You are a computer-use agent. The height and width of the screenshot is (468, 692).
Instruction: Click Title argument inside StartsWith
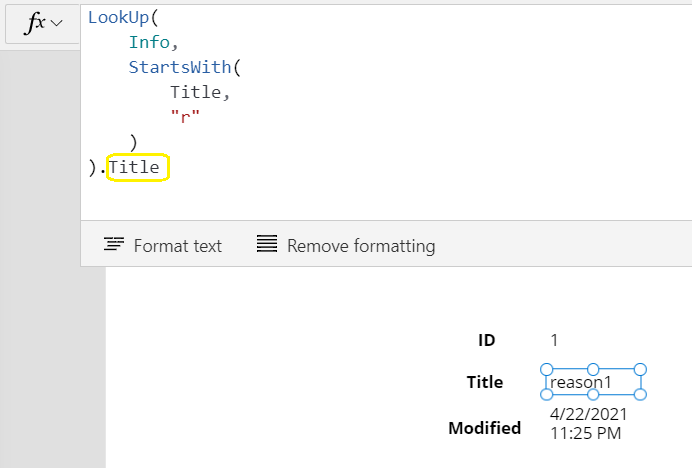(196, 92)
